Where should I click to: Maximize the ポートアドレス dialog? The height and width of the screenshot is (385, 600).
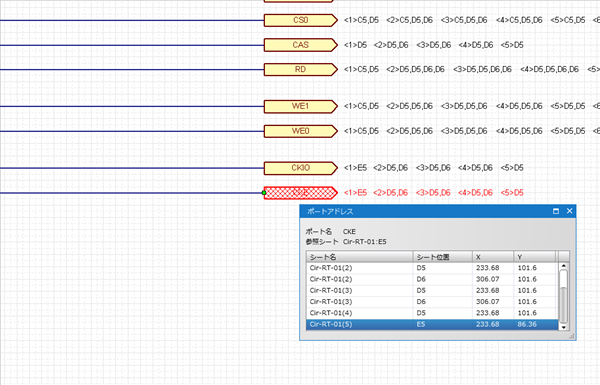click(x=556, y=211)
